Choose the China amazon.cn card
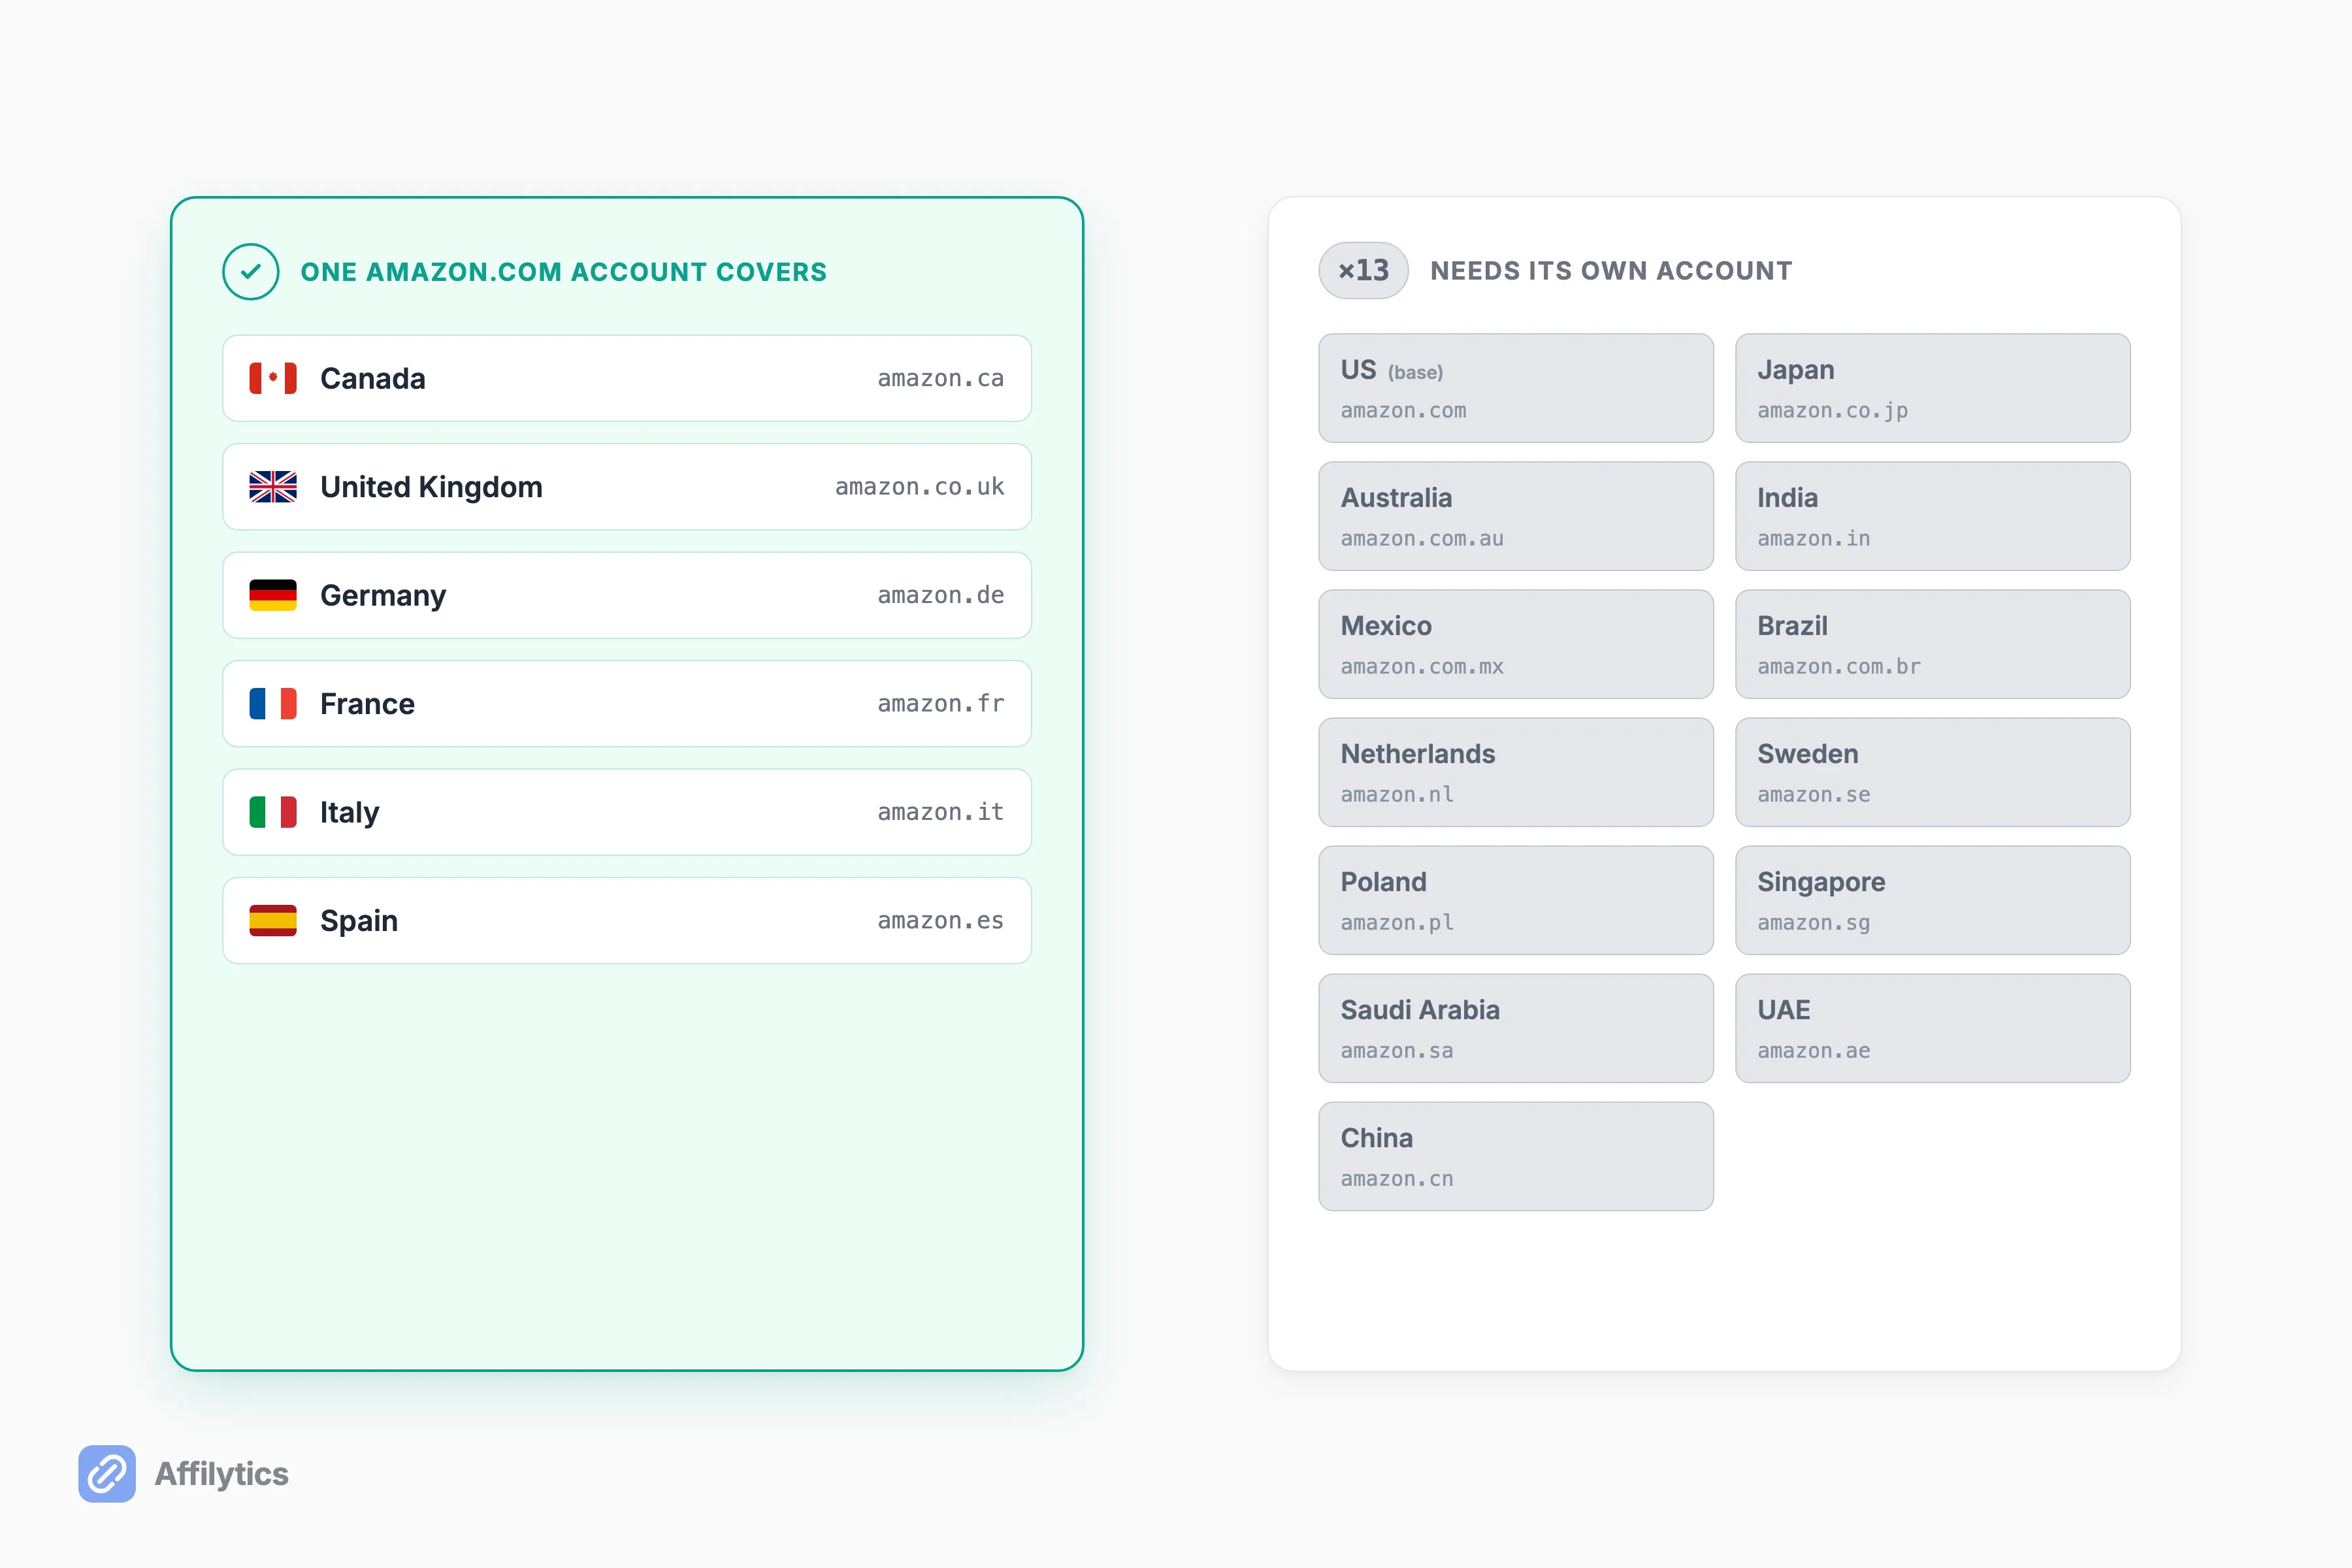Screen dimensions: 2352x1568 [1516, 1156]
